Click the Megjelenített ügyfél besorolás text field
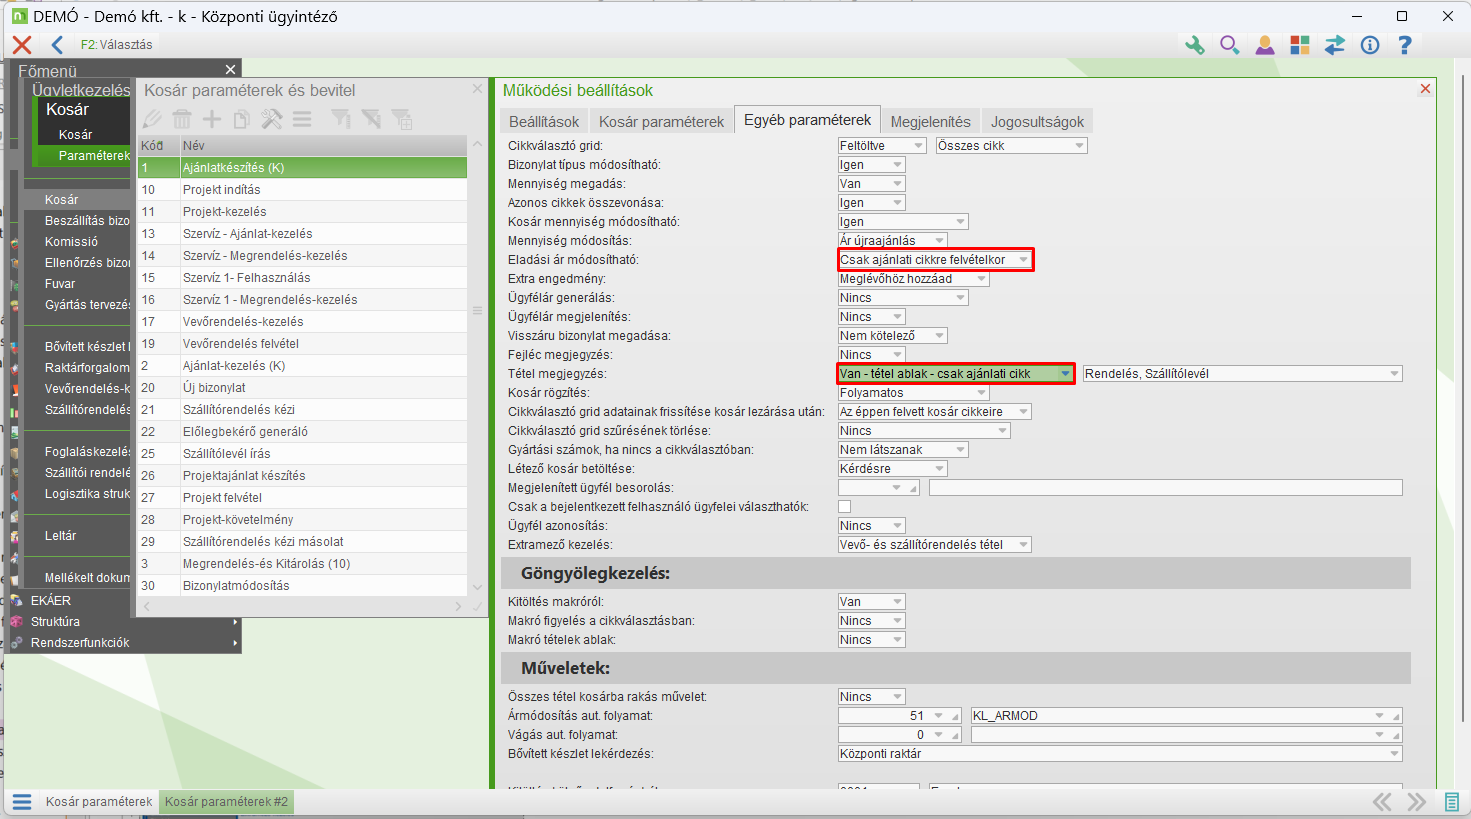 click(1165, 488)
